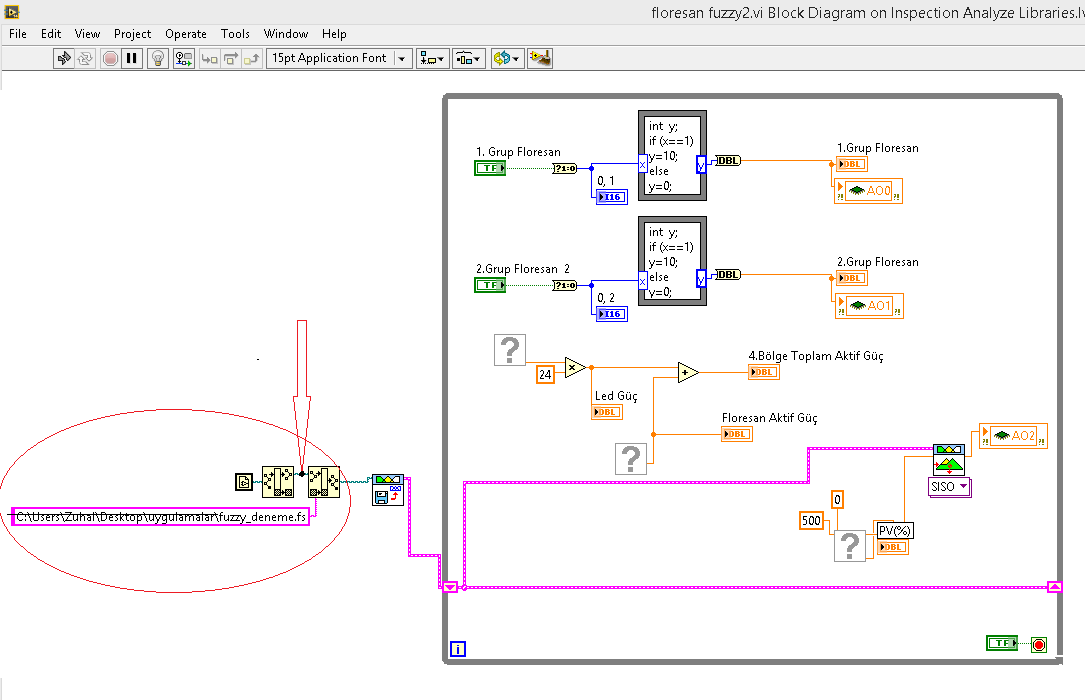This screenshot has height=700, width=1085.
Task: Select the PV(%) DBL indicator terminal
Action: [x=893, y=547]
